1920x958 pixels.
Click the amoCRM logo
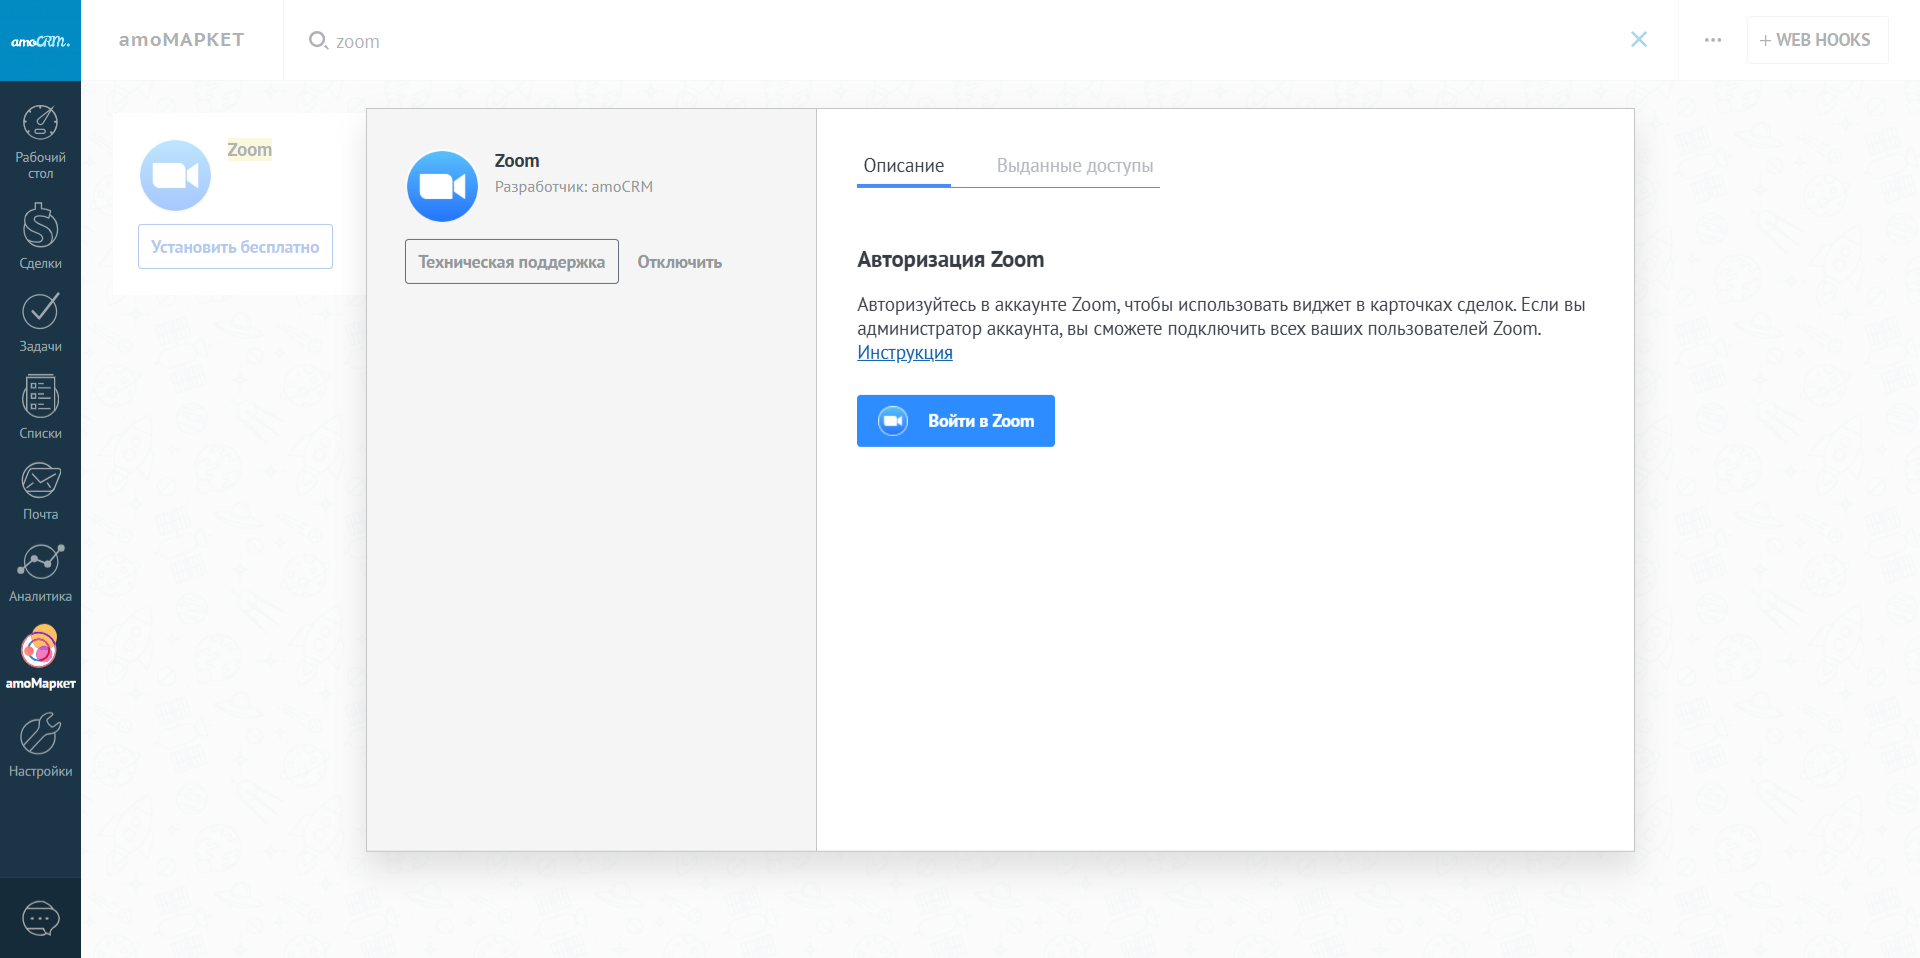tap(40, 41)
